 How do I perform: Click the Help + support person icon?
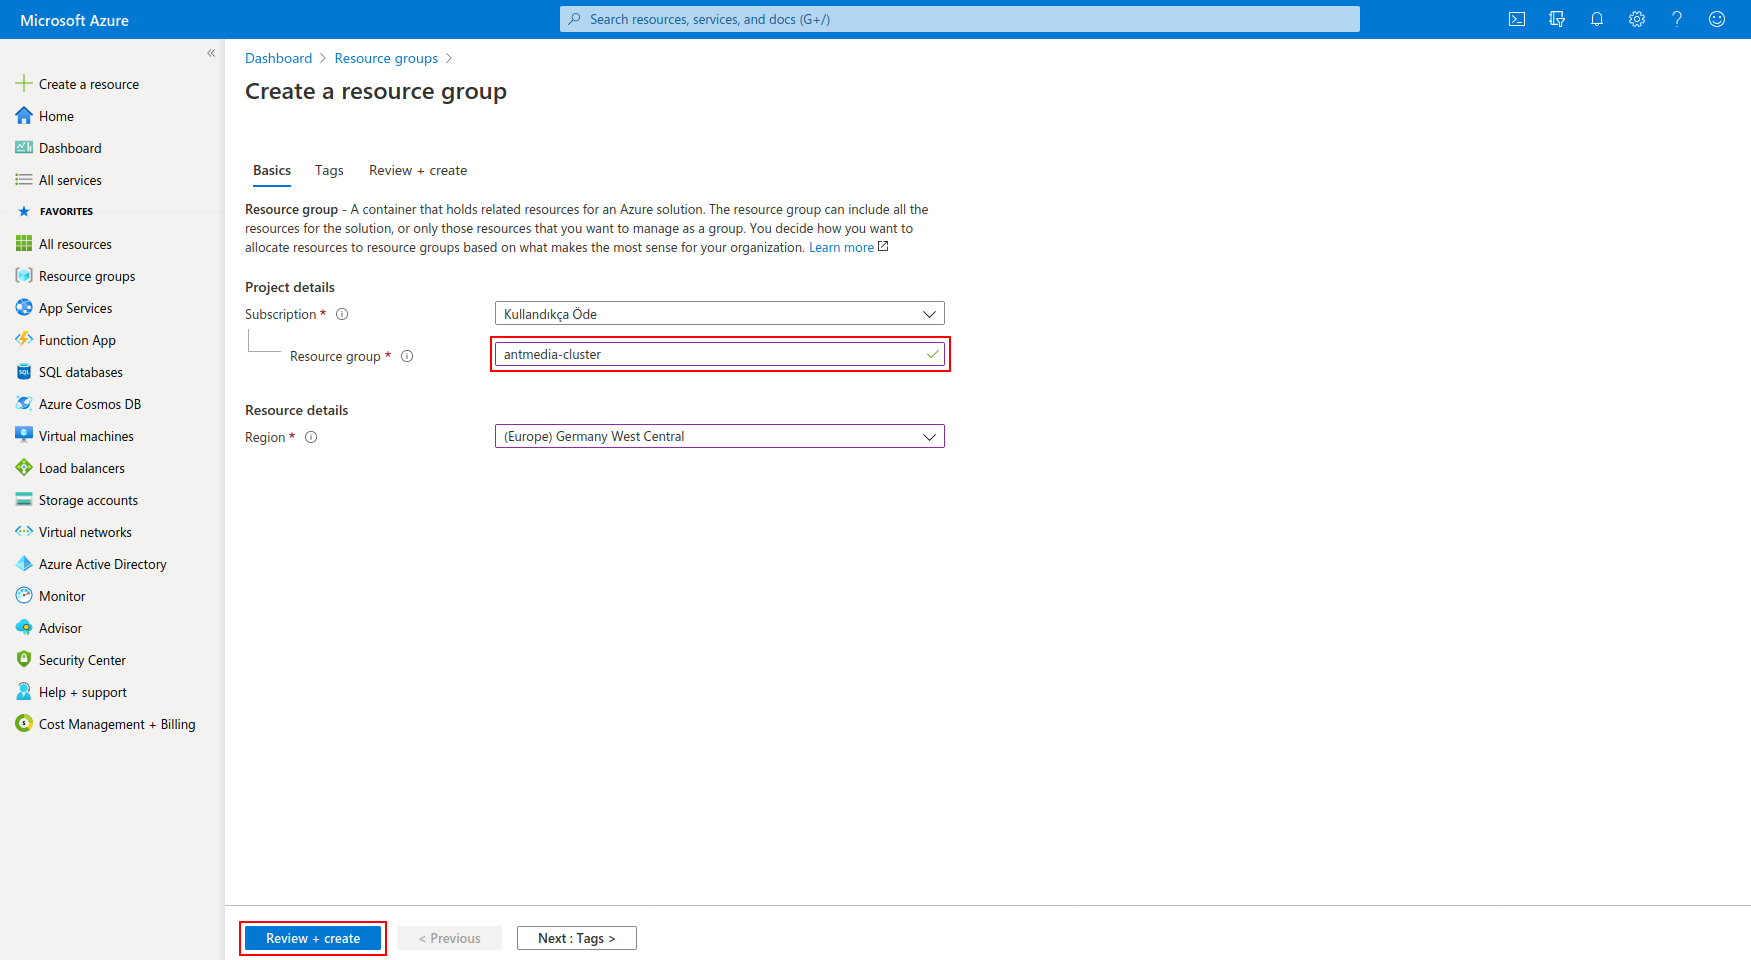tap(24, 692)
